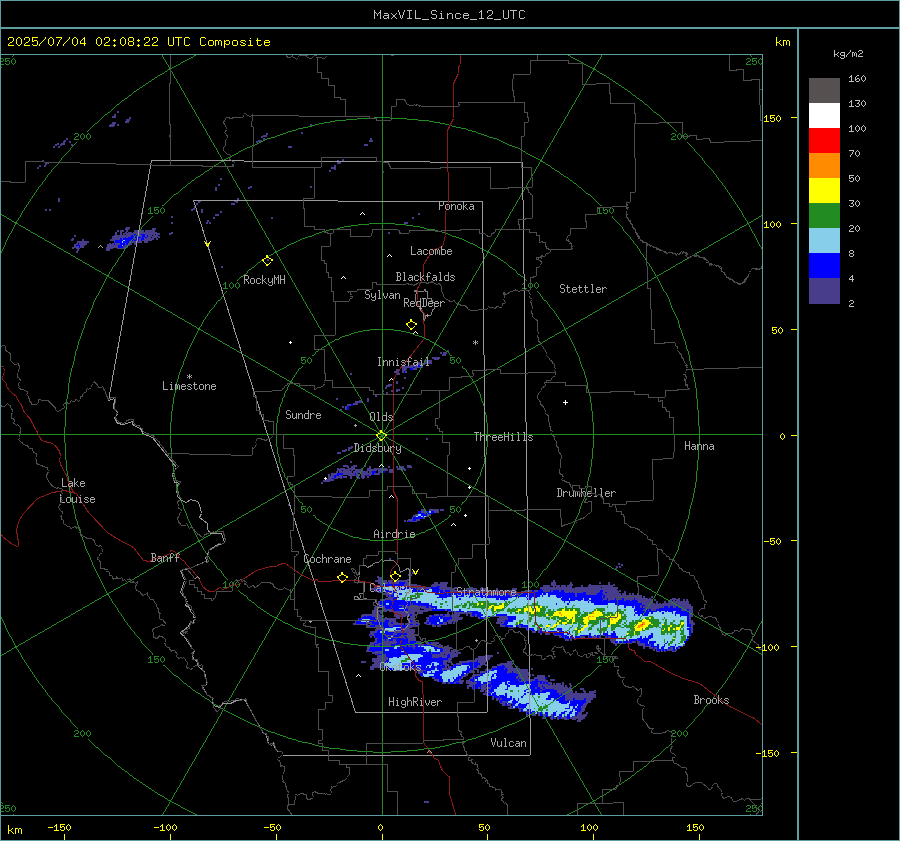
Task: Click the yellow diamond marker below RedDeer
Action: click(411, 325)
